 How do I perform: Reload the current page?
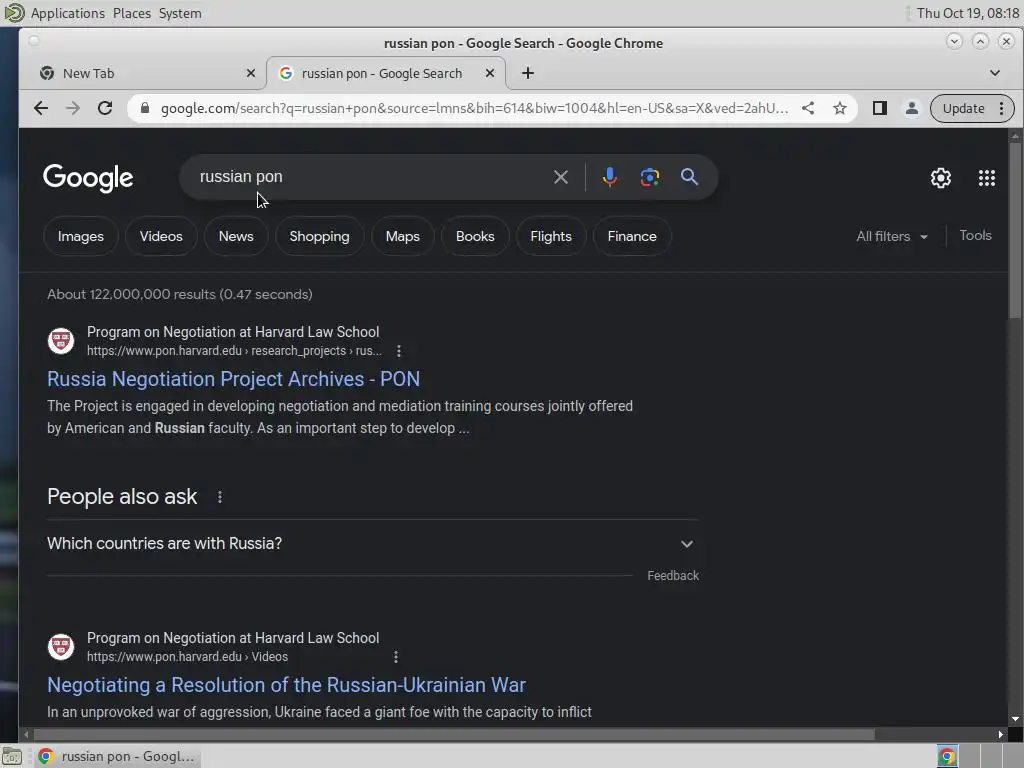(x=104, y=108)
